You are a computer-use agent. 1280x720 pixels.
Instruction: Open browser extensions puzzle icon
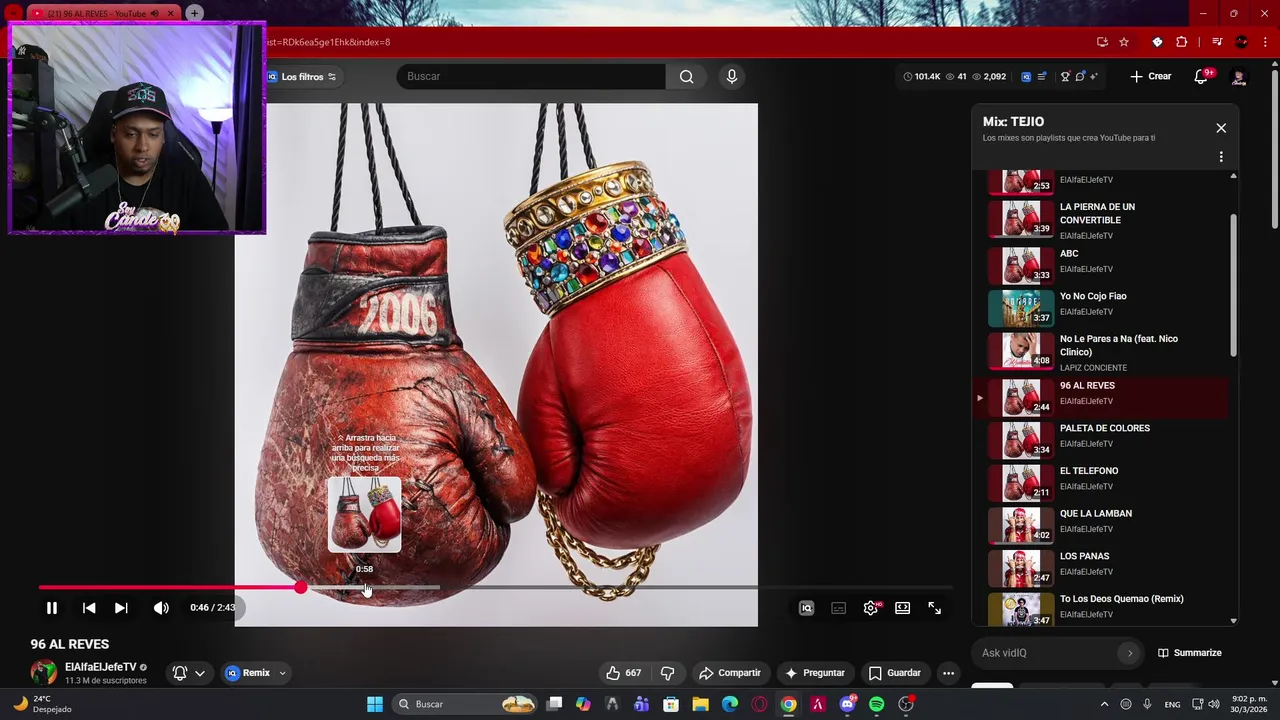point(1182,42)
